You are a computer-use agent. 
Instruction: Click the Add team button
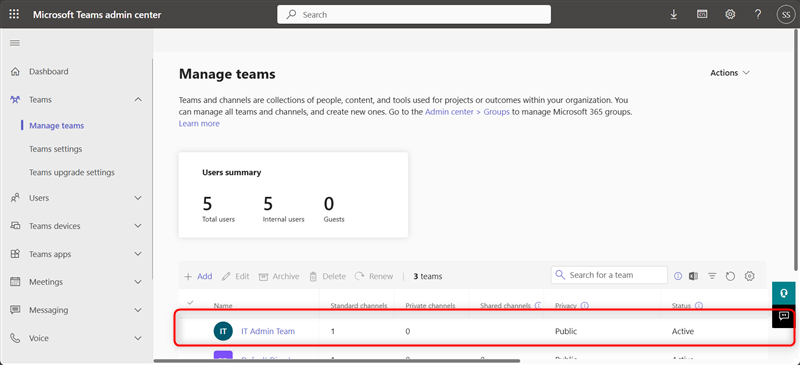point(198,276)
